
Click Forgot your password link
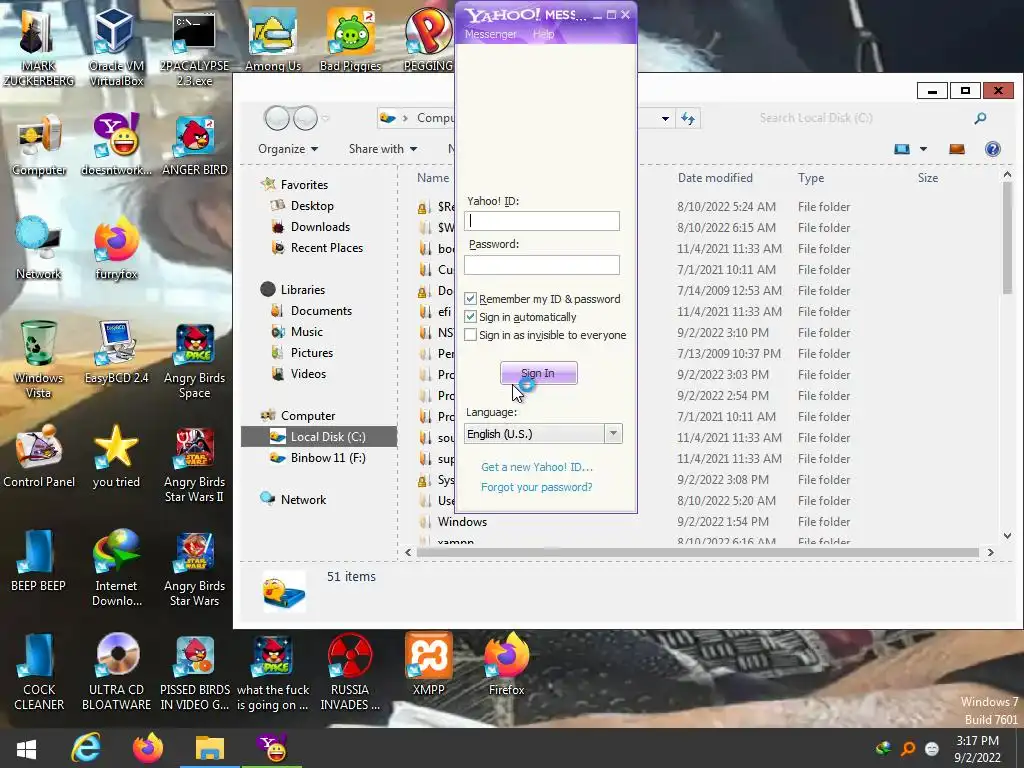(x=537, y=487)
